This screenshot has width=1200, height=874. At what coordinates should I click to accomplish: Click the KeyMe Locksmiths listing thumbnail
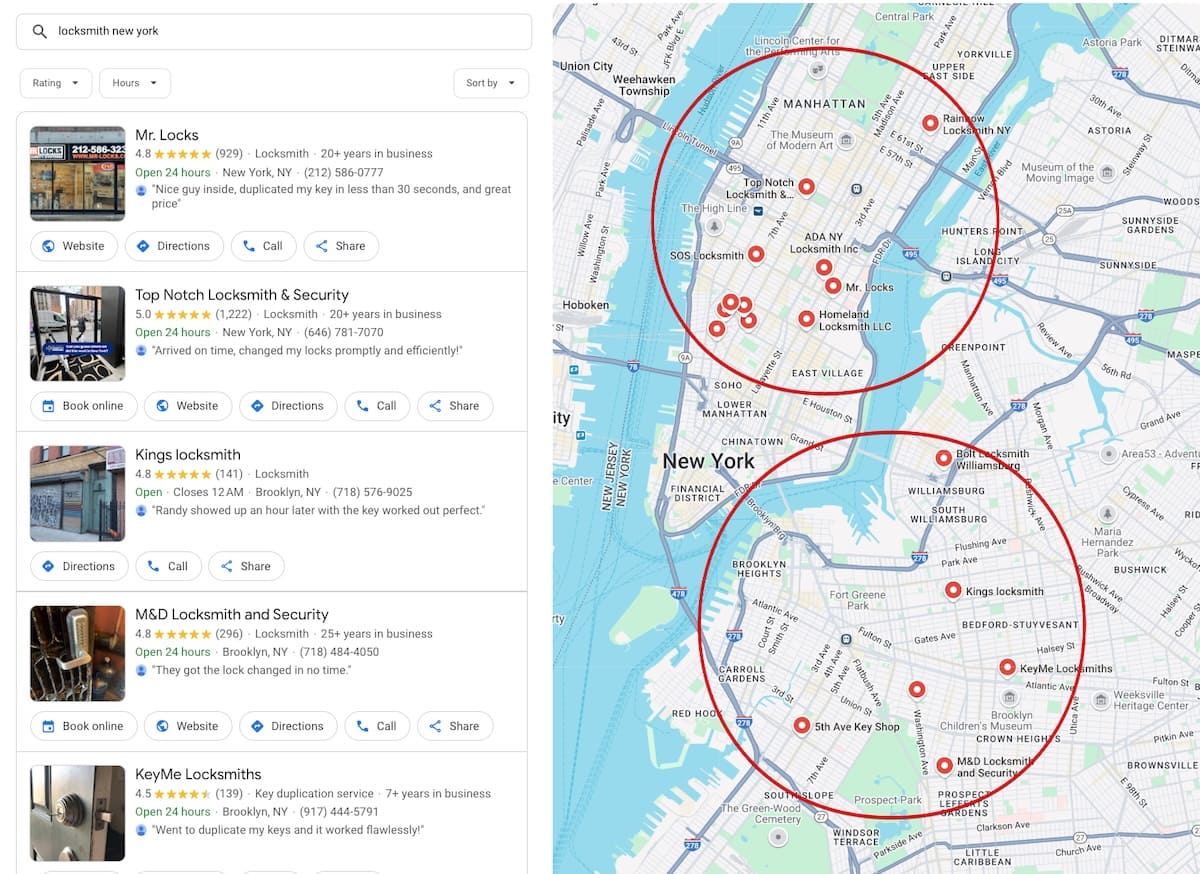click(77, 813)
